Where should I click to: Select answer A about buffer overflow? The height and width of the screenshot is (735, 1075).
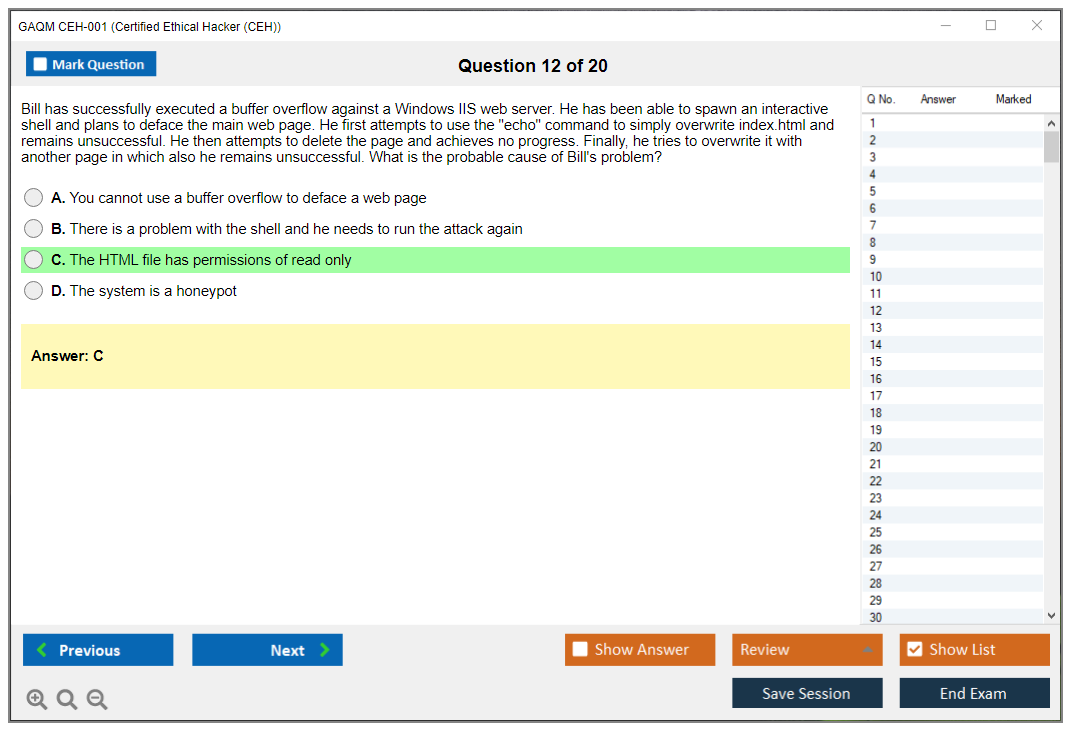point(34,198)
